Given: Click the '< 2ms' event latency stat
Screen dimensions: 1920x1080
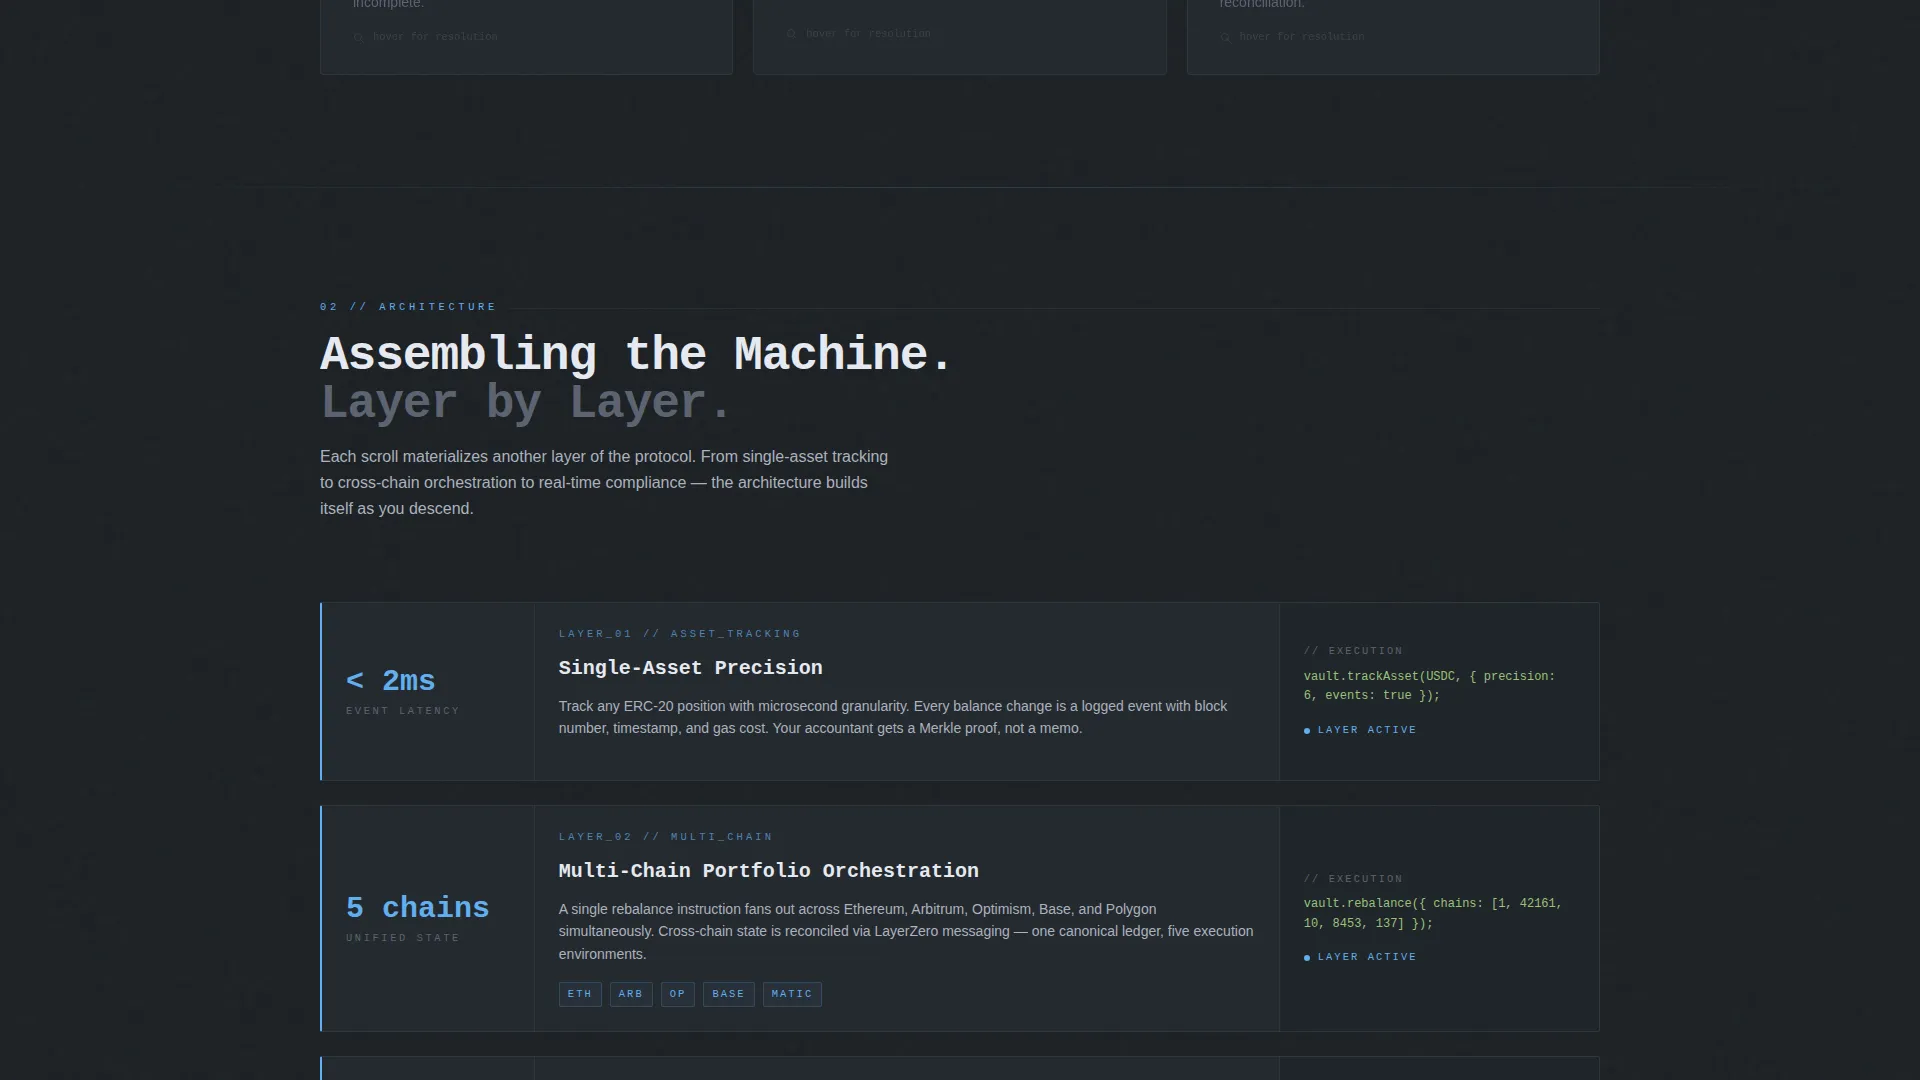Looking at the screenshot, I should point(391,681).
